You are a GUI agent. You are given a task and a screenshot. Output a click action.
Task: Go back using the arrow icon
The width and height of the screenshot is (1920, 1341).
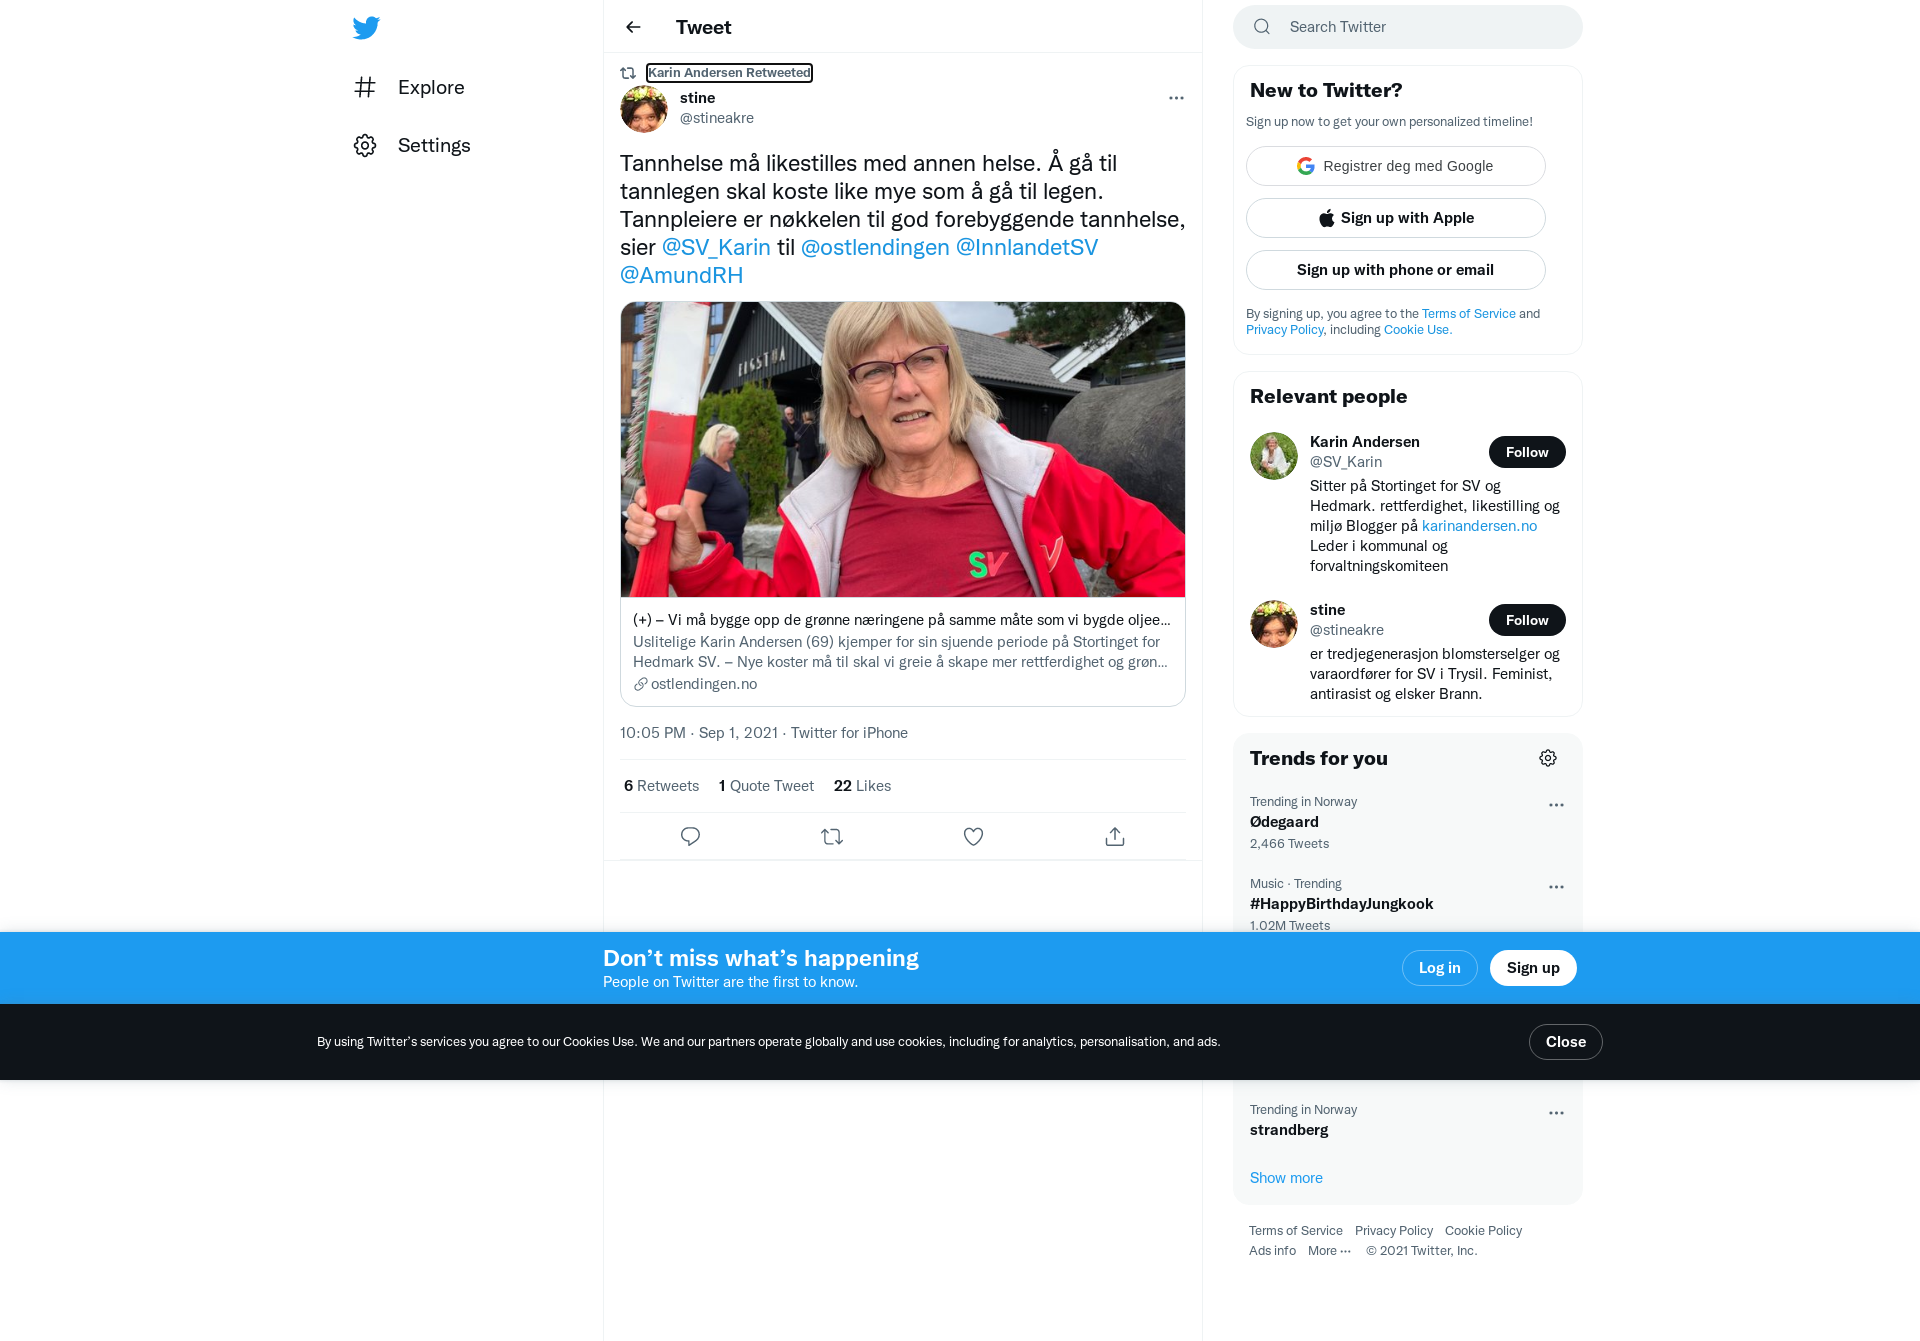633,27
